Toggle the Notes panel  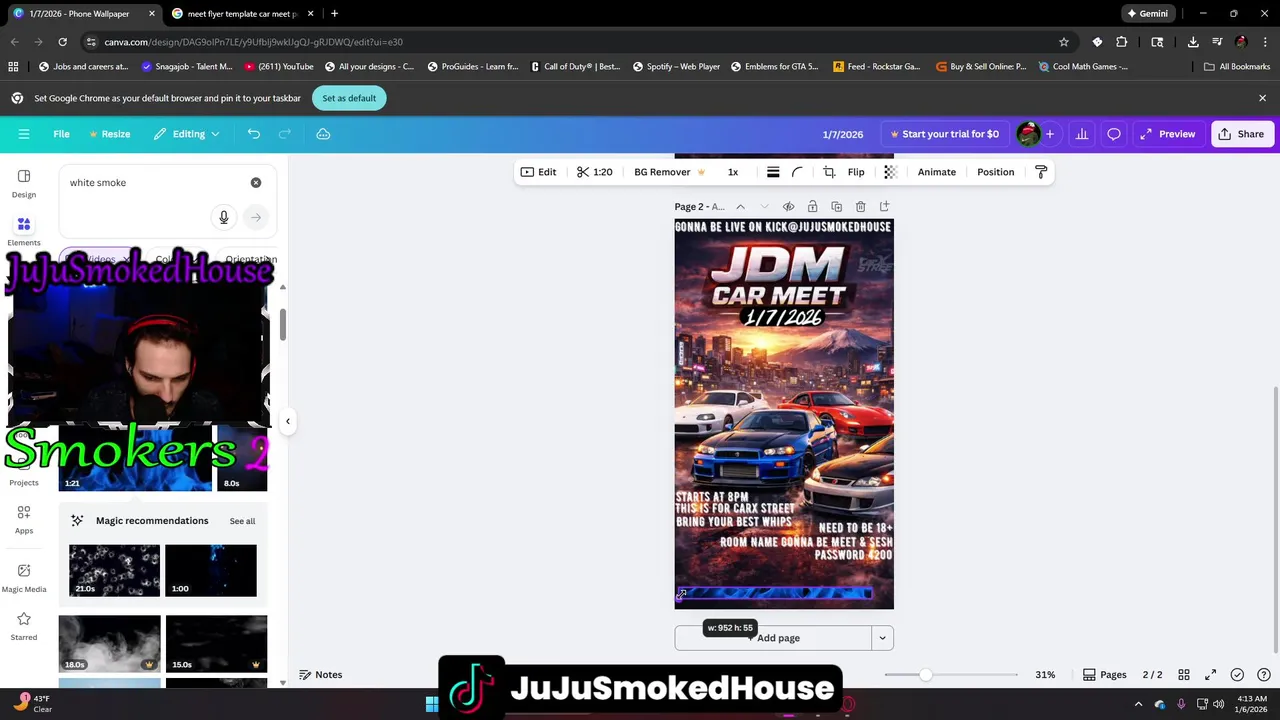point(321,675)
